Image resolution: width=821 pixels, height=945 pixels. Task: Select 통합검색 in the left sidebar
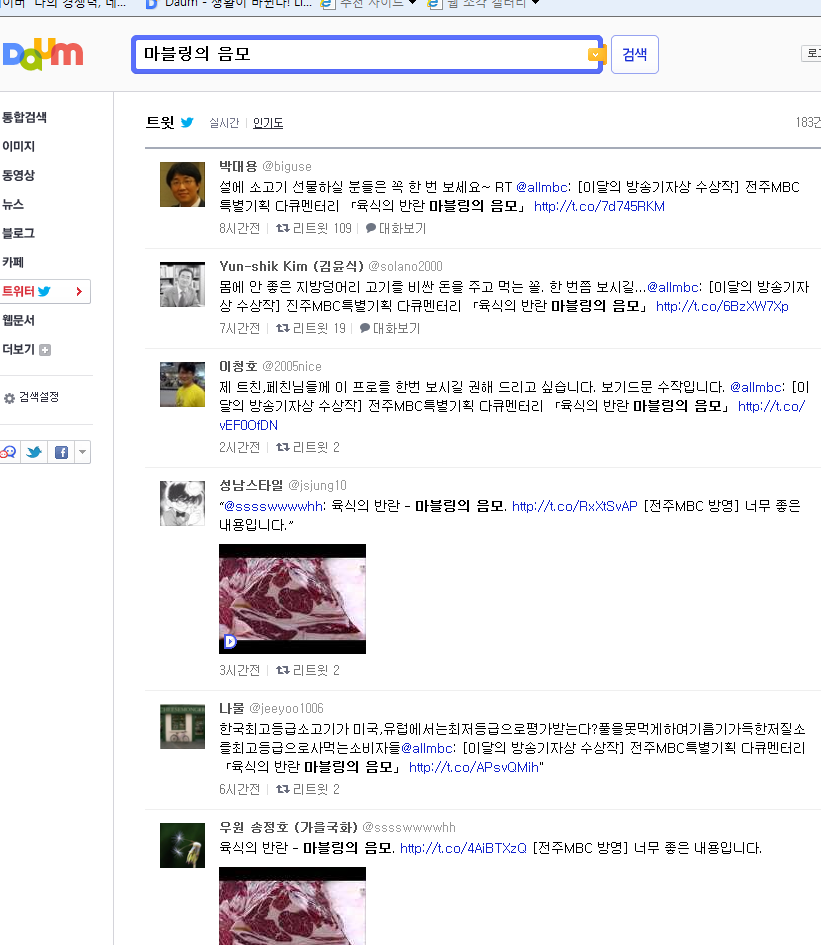coord(24,117)
